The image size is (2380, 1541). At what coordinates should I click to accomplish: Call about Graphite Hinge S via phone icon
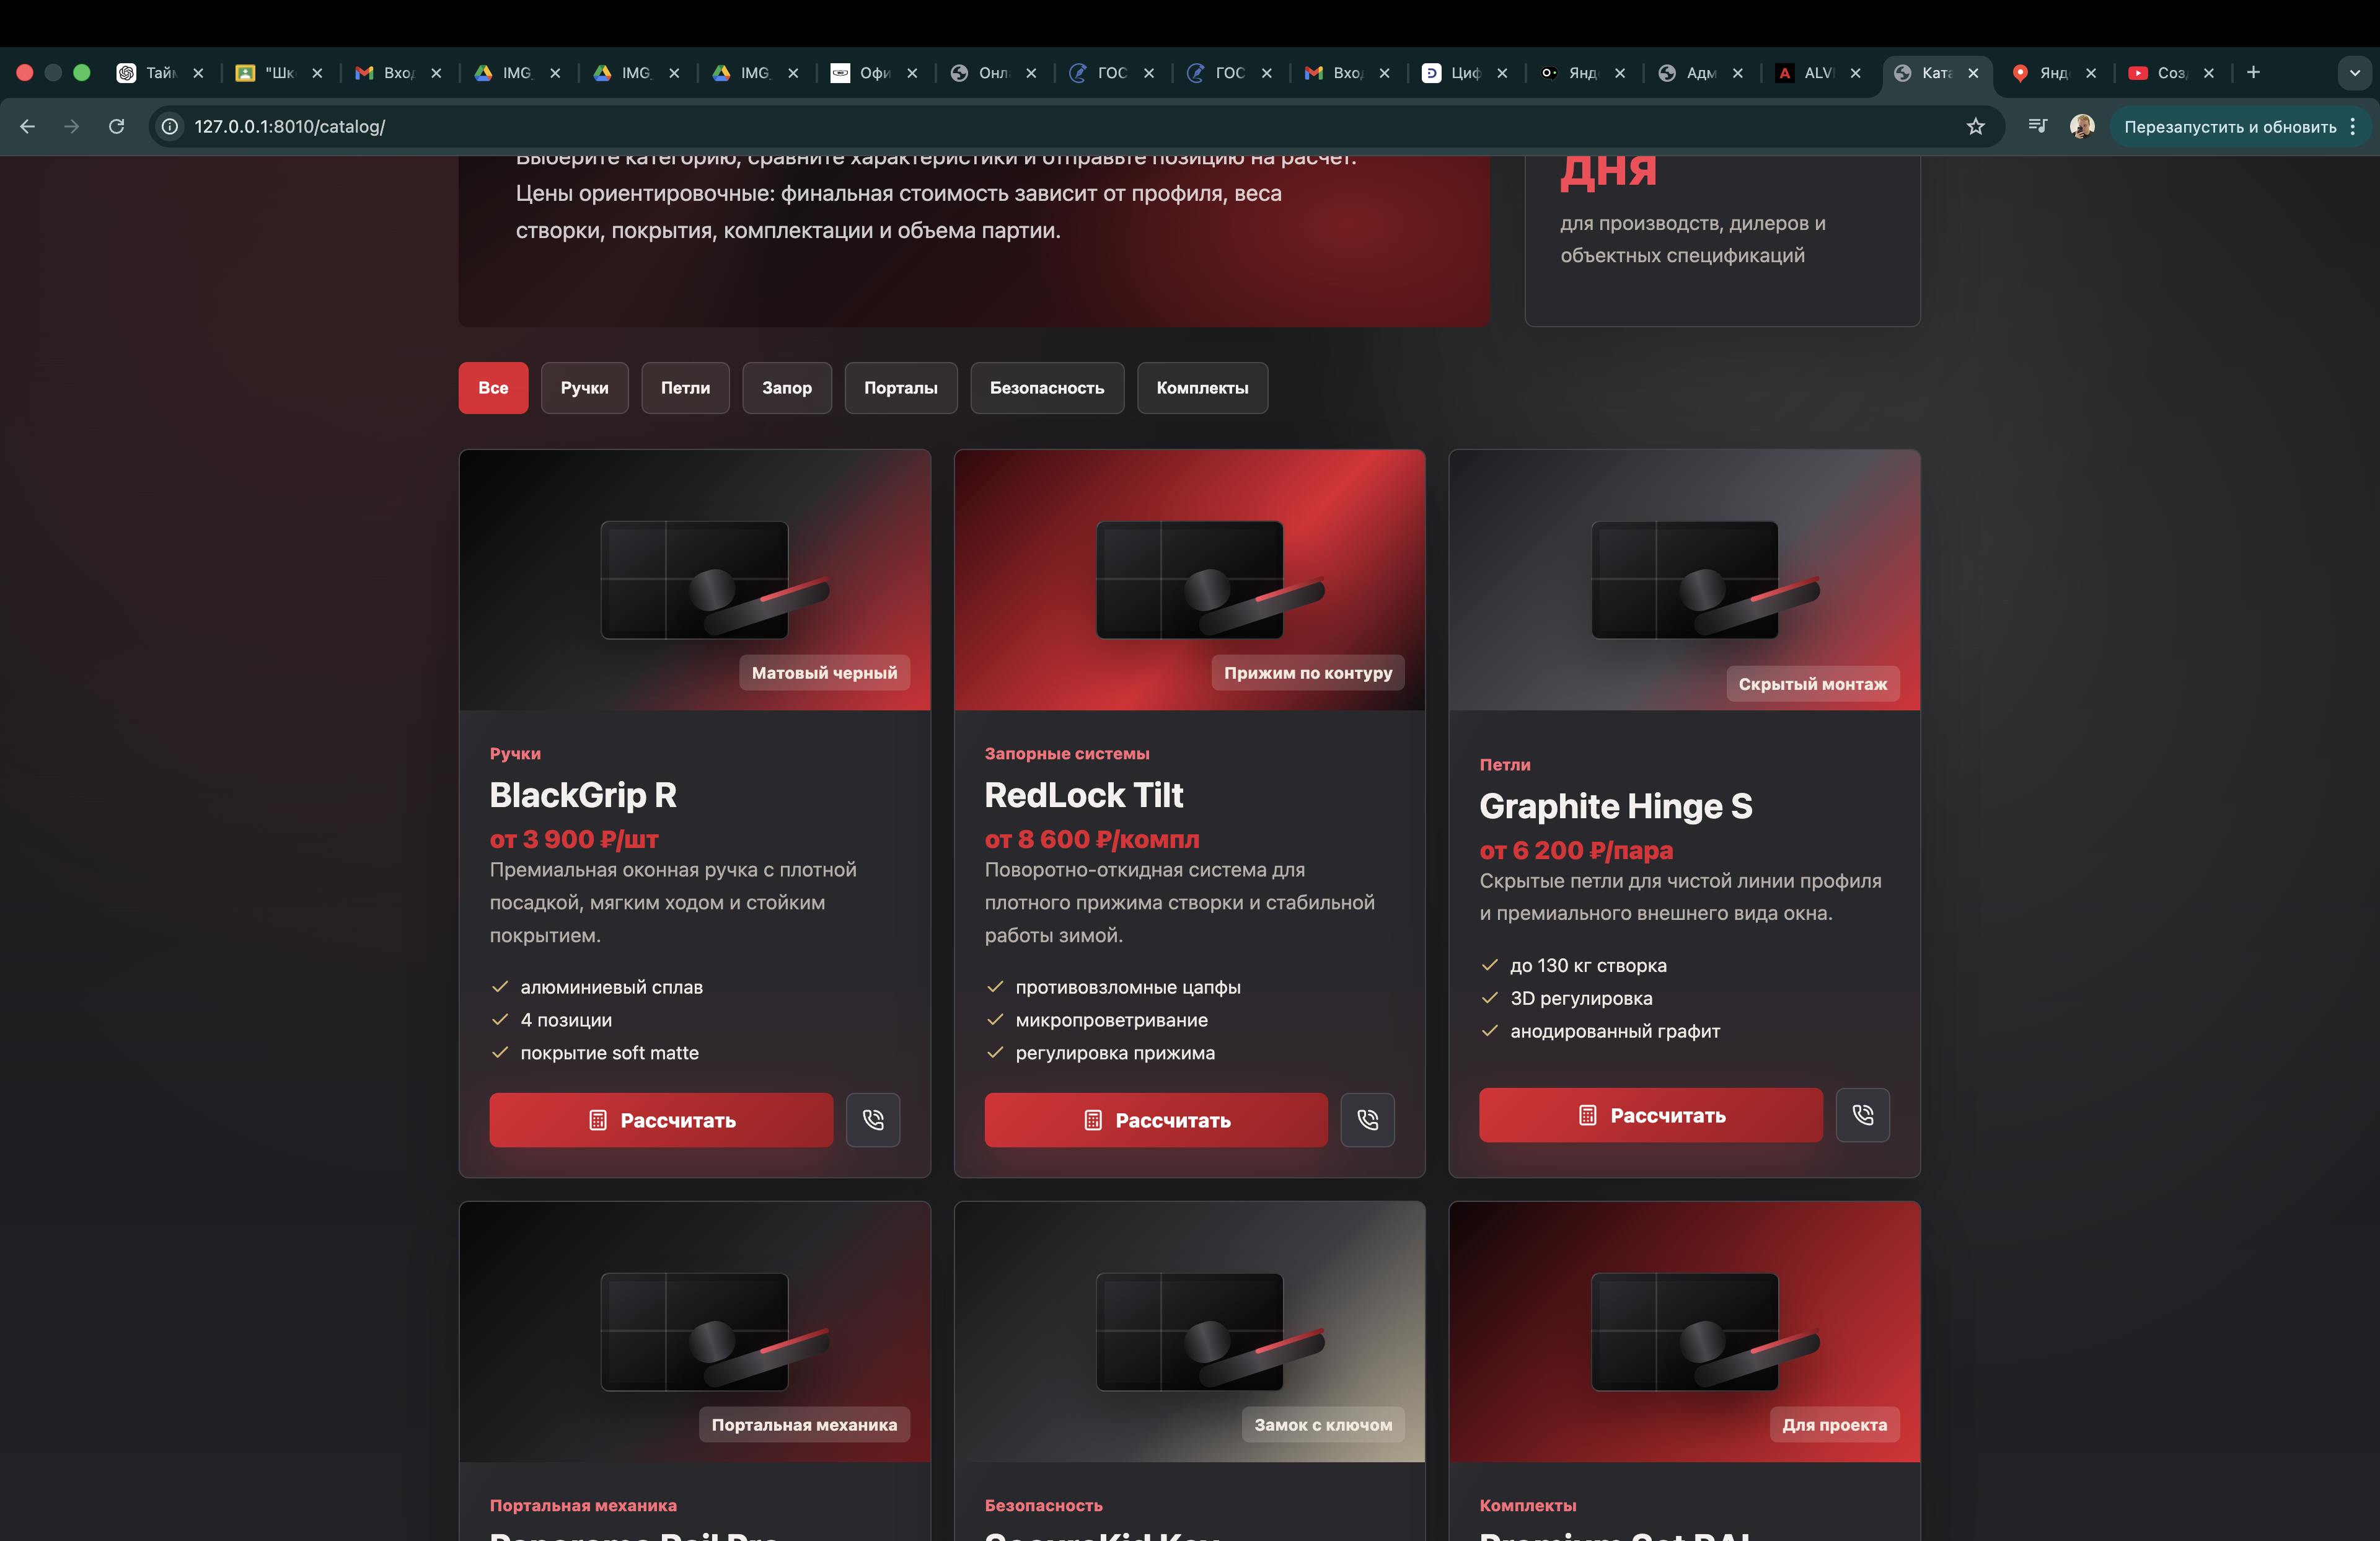(x=1862, y=1114)
